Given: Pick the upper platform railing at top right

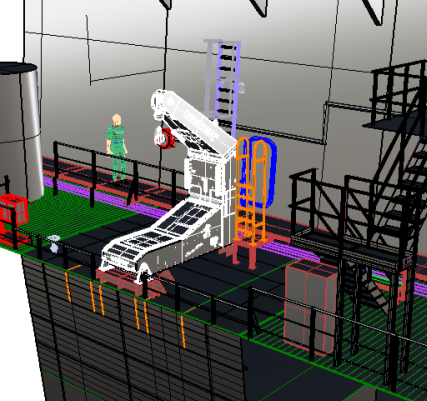Looking at the screenshot, I should click(x=397, y=93).
